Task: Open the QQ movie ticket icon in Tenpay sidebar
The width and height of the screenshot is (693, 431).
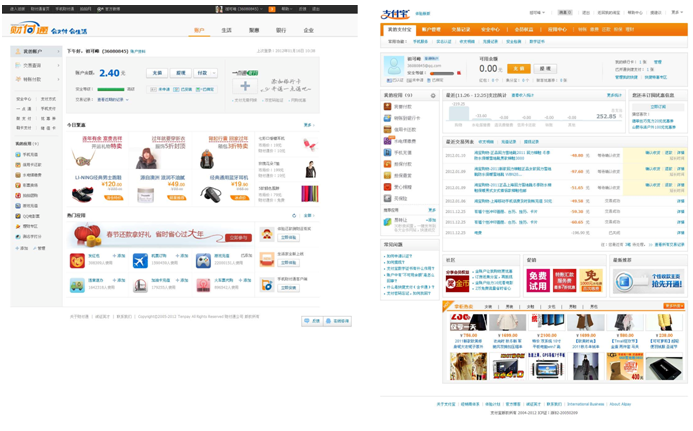Action: 18,216
